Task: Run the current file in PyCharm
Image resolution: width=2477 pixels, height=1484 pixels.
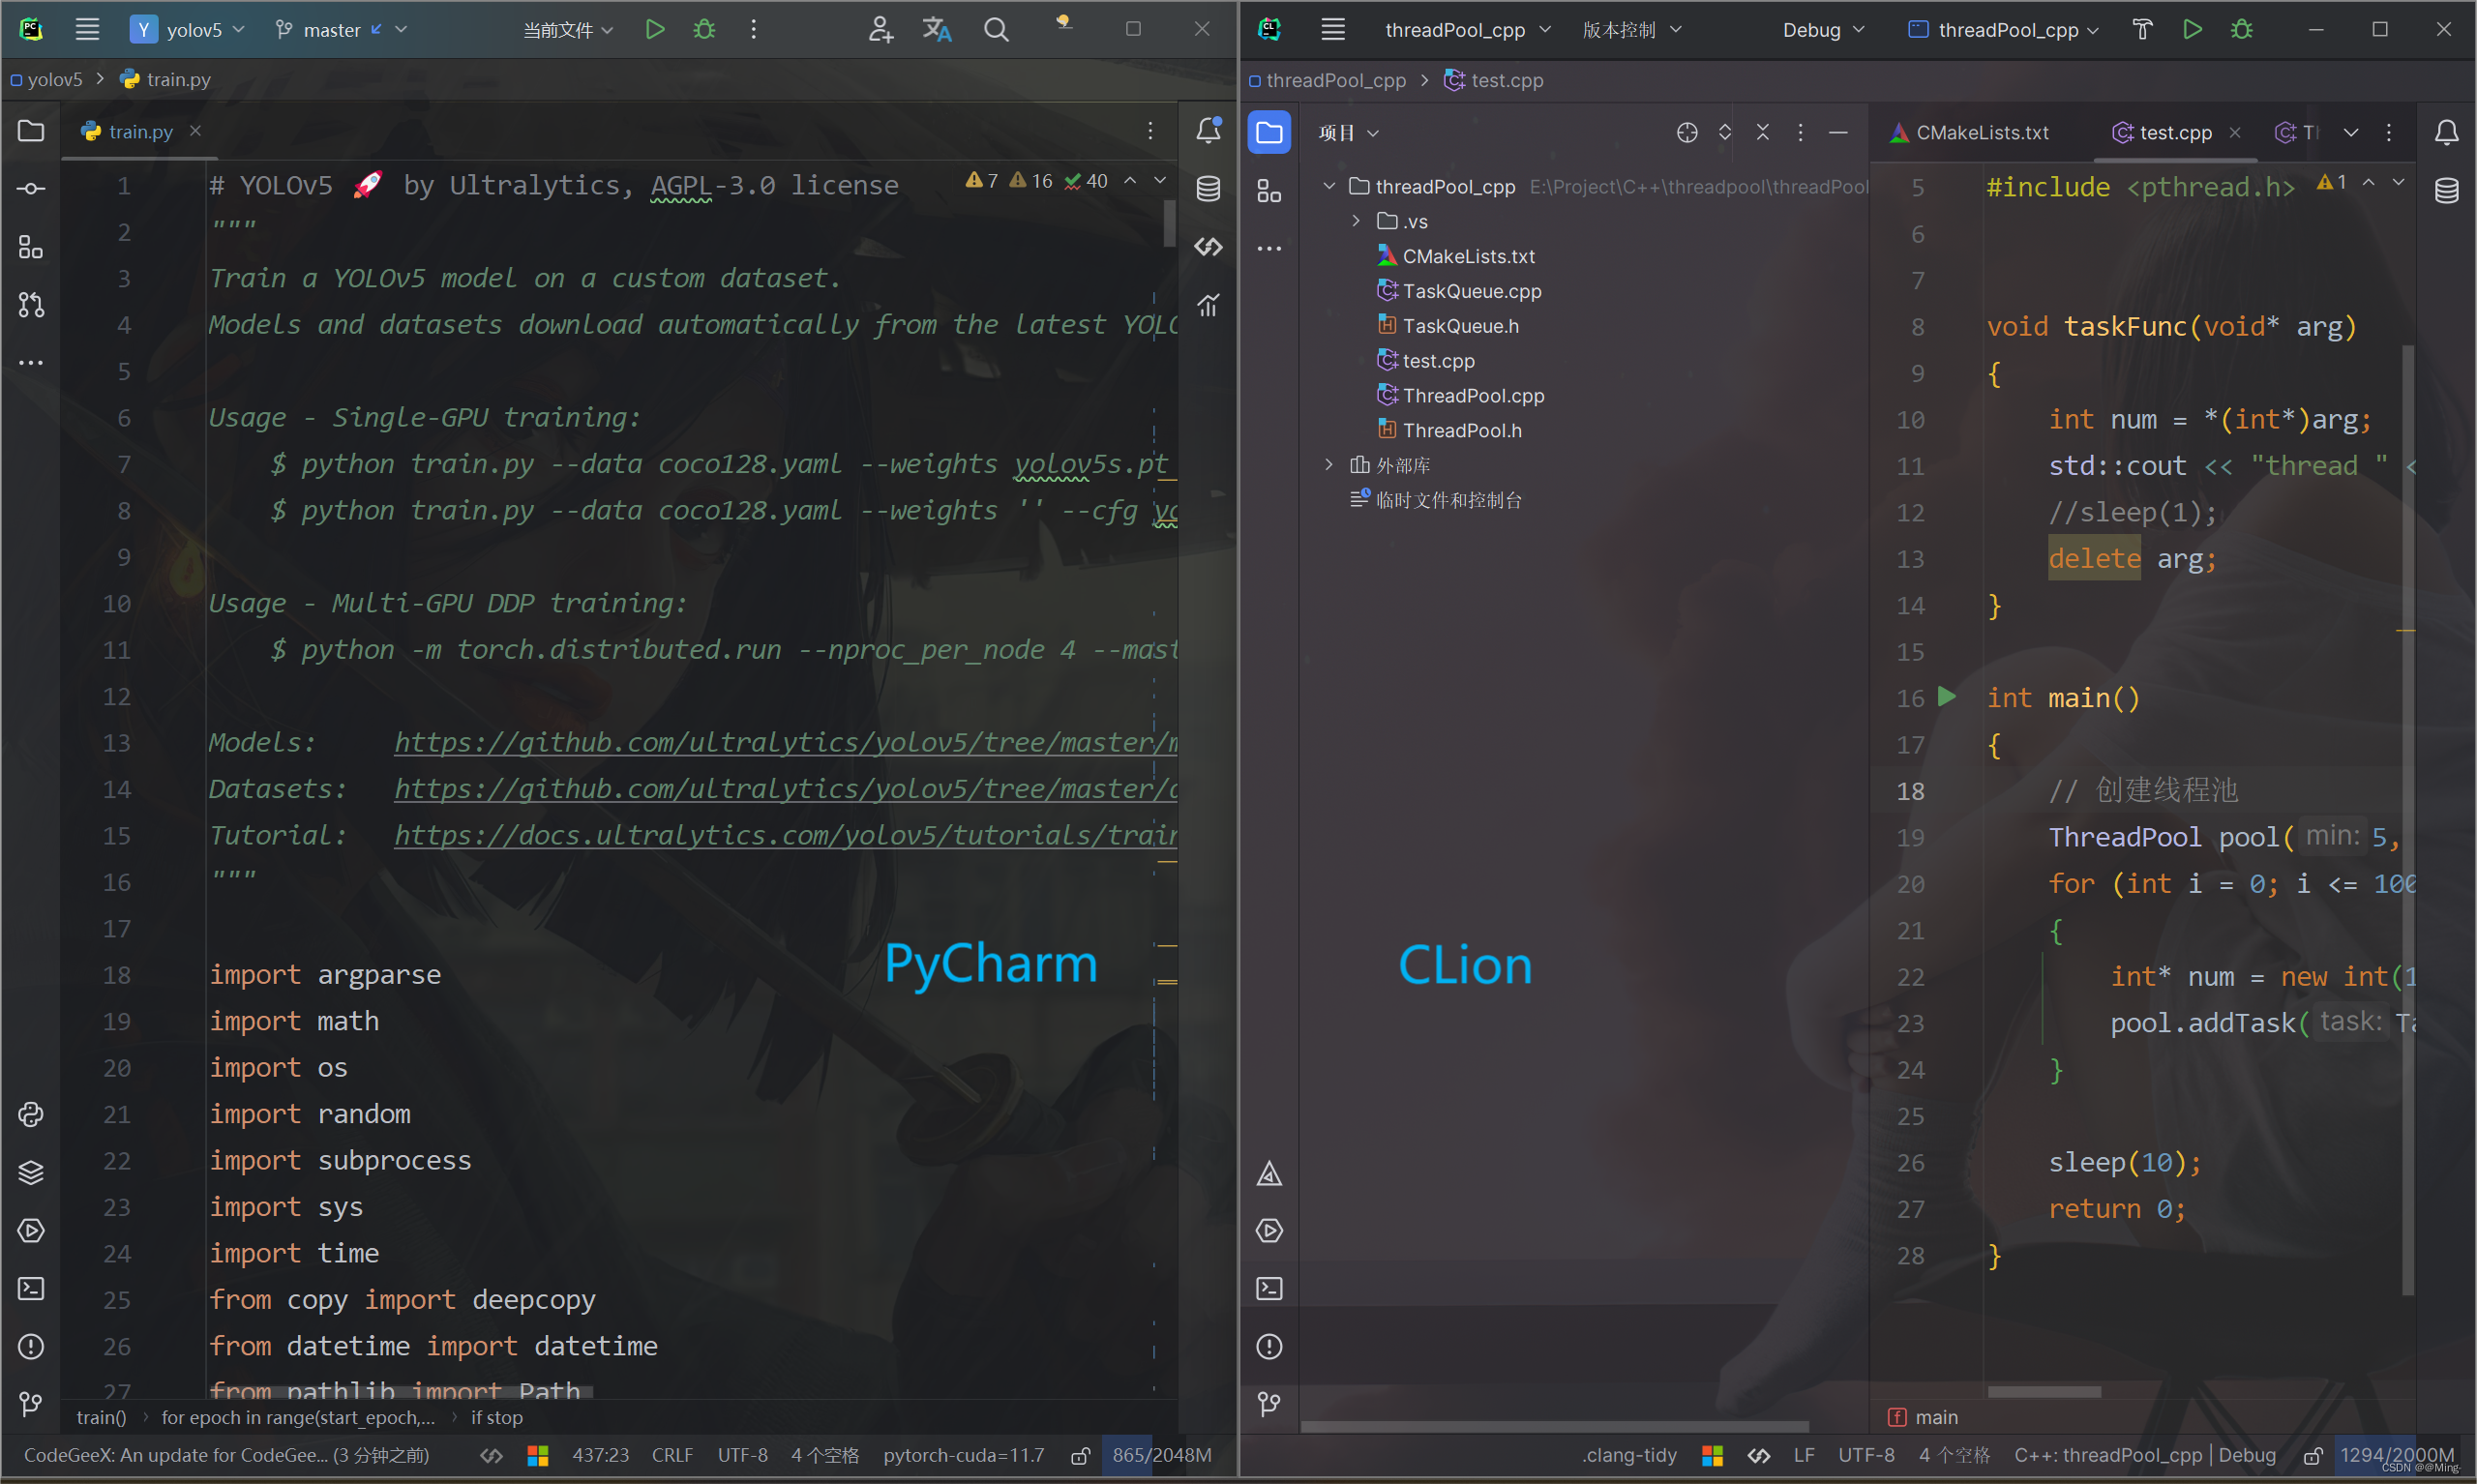Action: coord(655,29)
